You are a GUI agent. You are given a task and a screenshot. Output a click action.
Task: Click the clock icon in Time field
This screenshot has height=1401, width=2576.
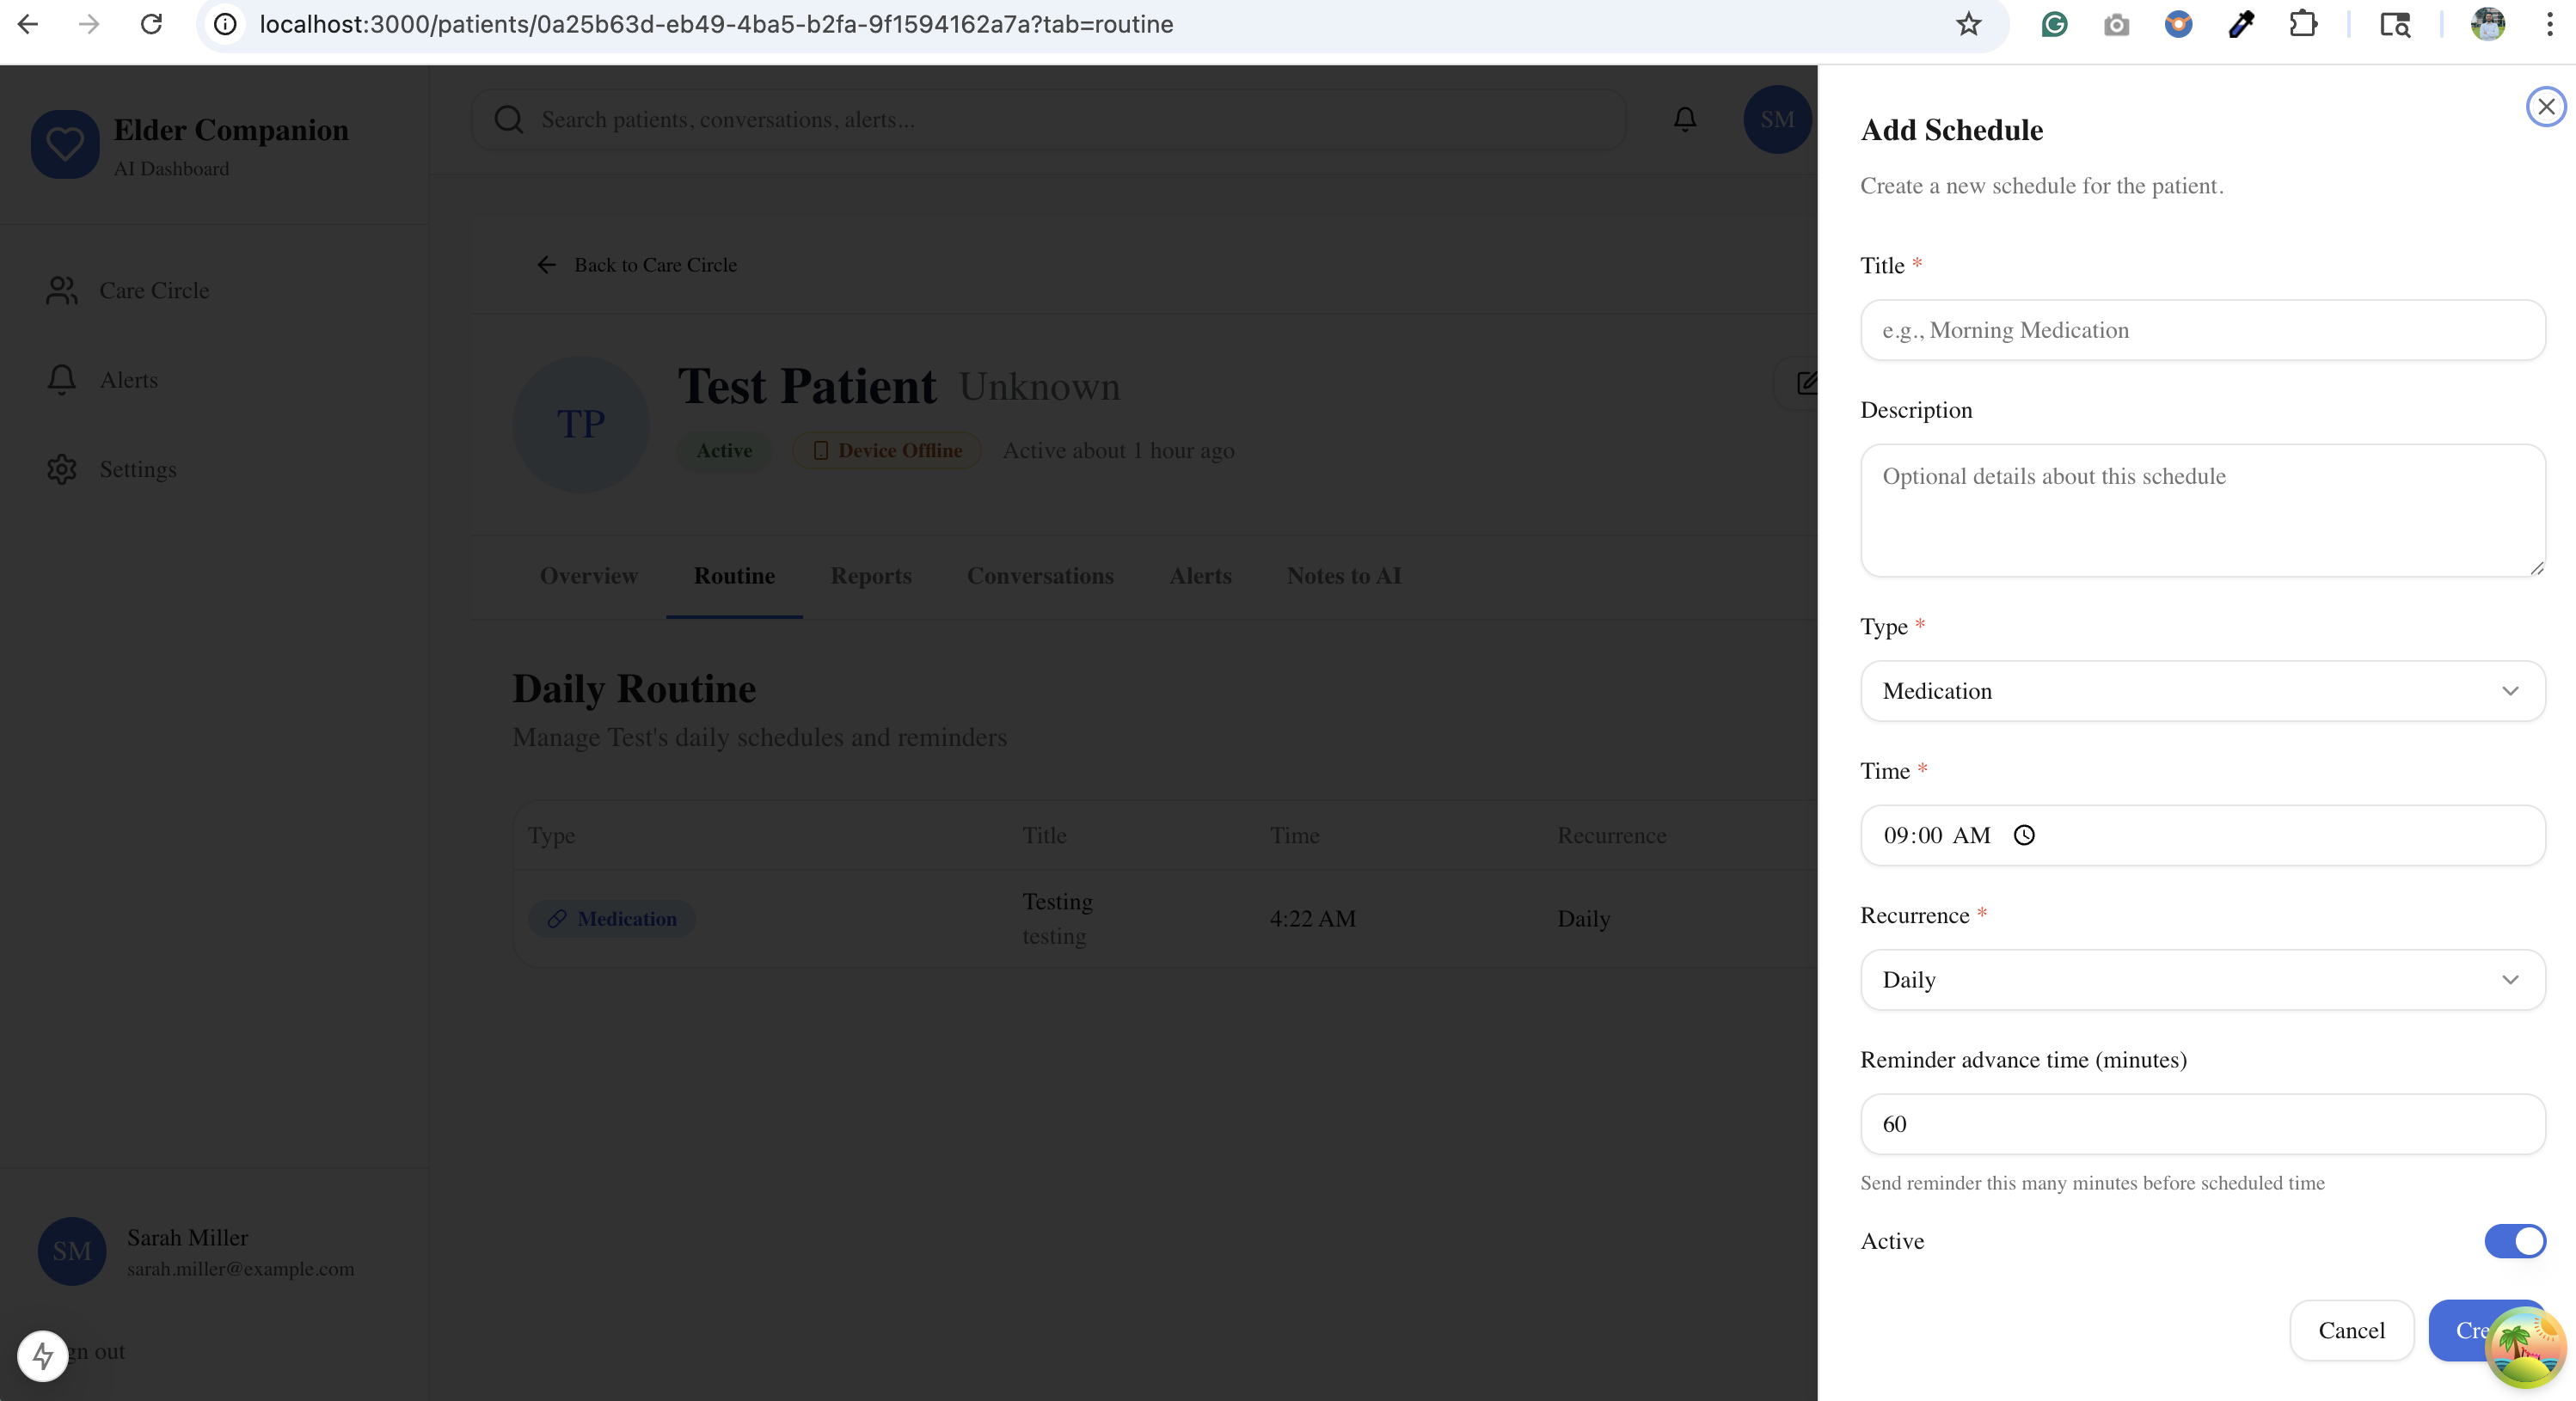tap(2024, 835)
